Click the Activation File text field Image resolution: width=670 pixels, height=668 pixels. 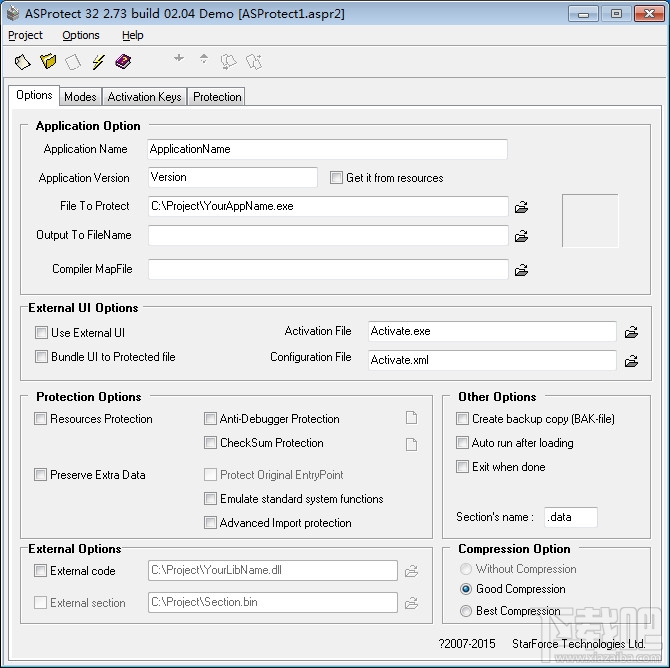click(x=492, y=331)
